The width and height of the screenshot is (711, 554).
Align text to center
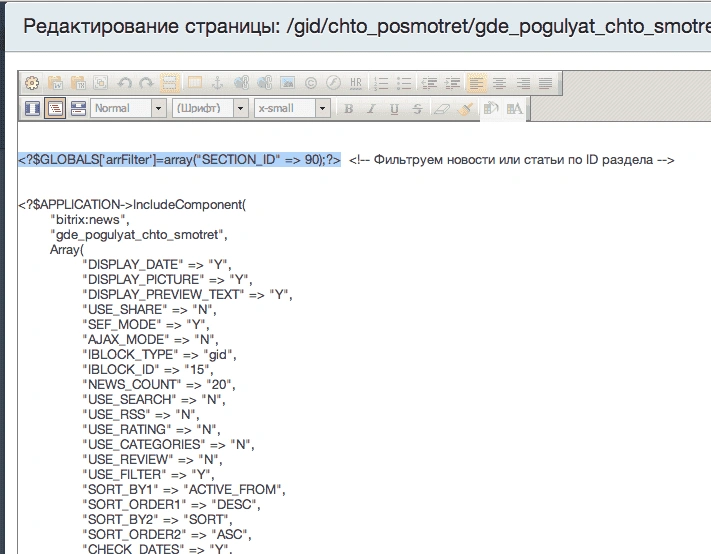500,83
